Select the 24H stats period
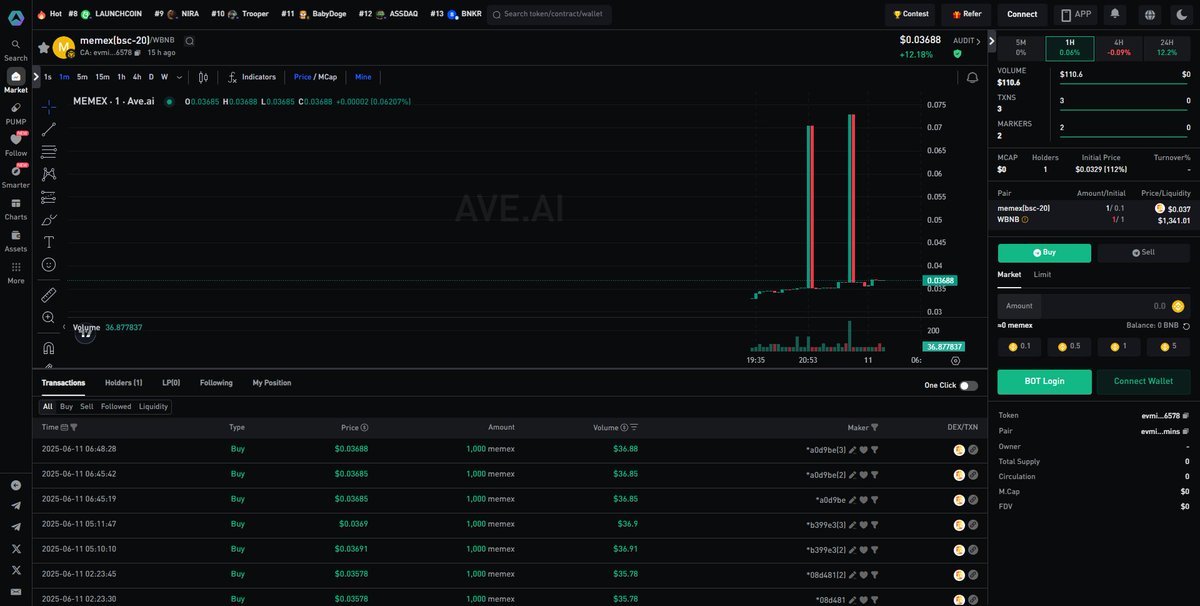This screenshot has height=606, width=1200. 1167,47
